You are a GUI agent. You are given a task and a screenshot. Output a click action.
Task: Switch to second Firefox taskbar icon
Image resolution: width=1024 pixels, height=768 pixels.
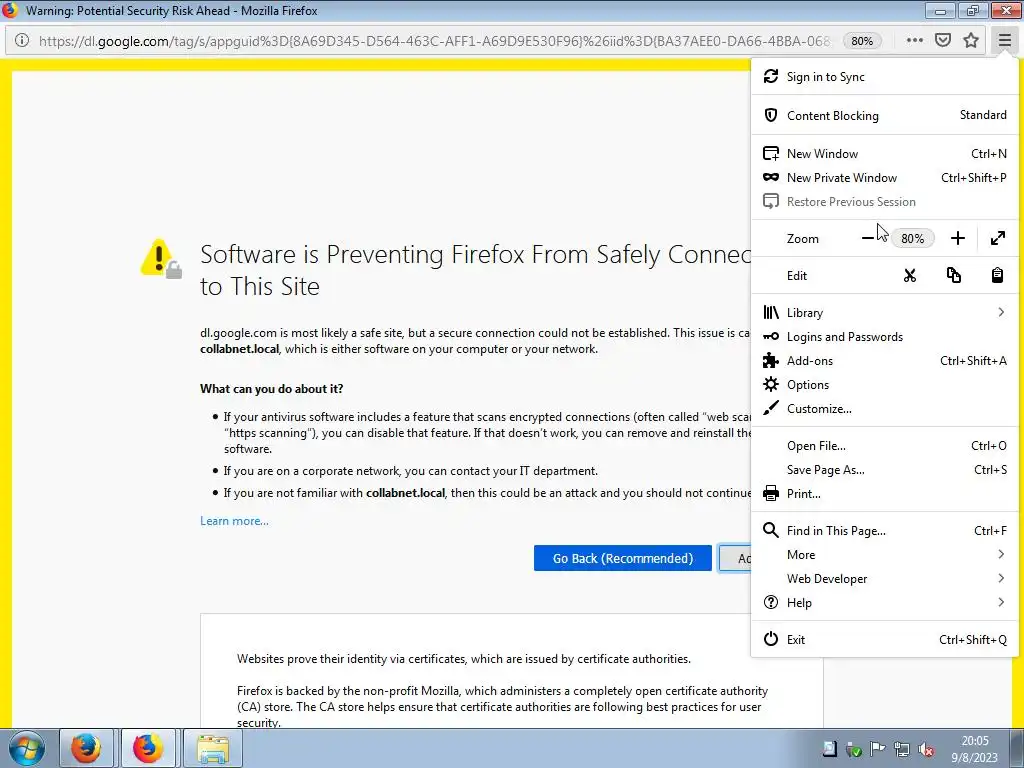148,748
